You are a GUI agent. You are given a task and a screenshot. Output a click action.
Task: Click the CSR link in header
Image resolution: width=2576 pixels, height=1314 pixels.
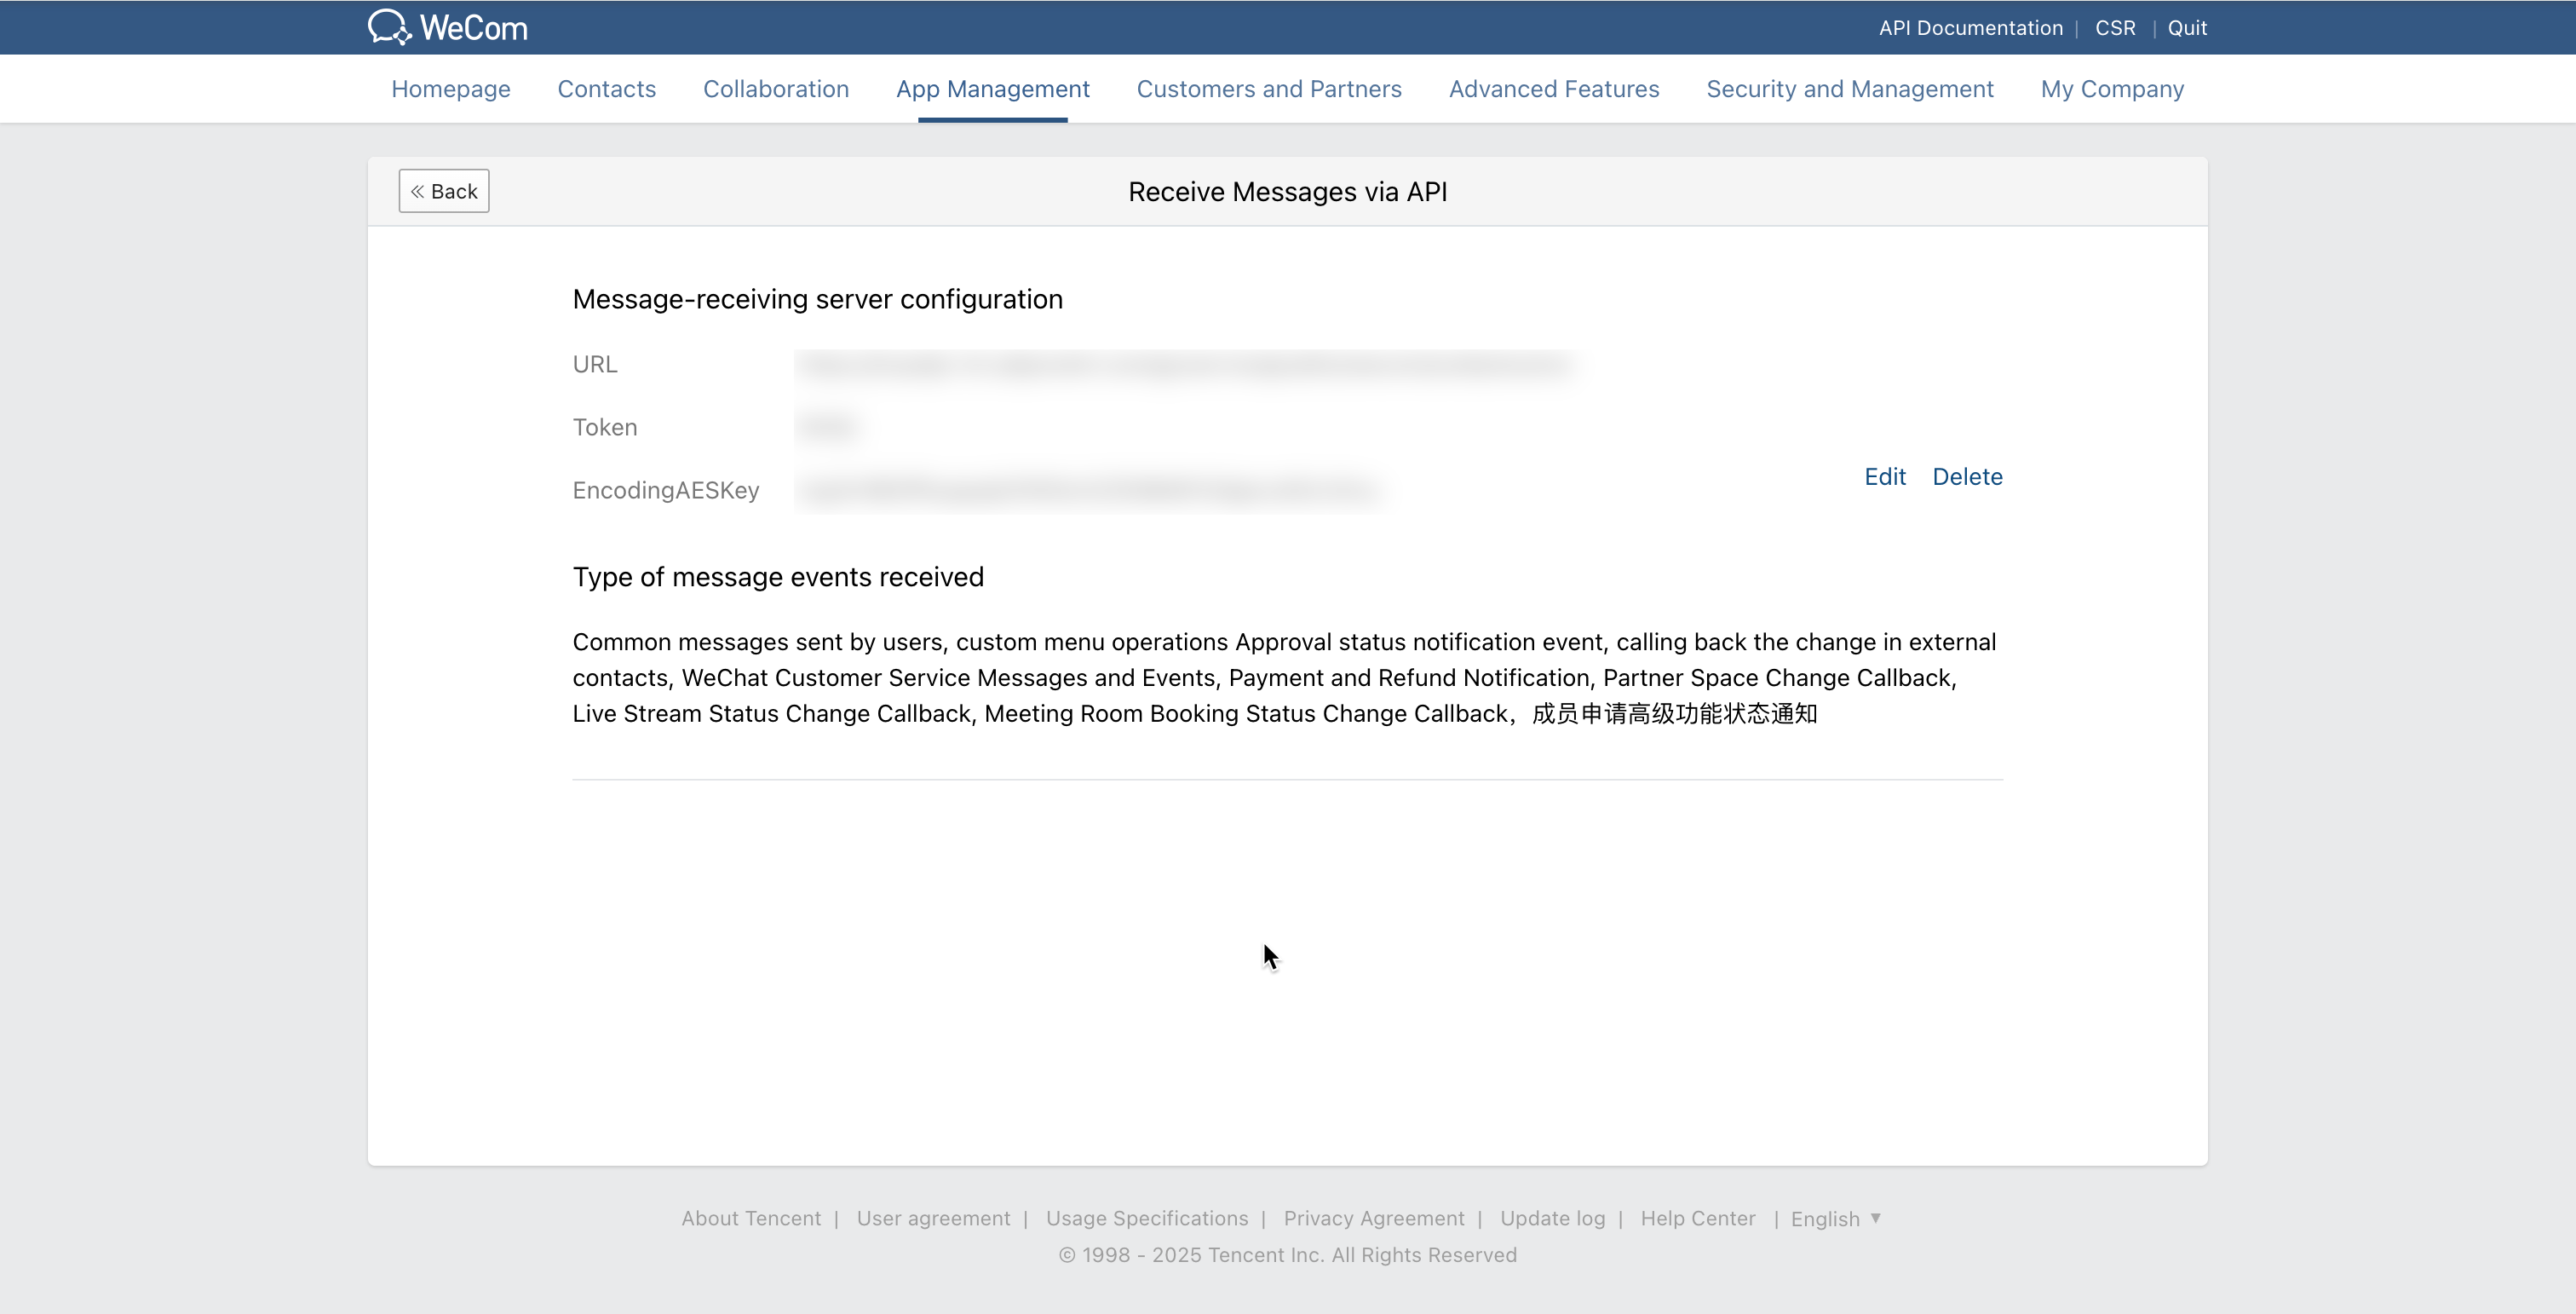point(2114,28)
